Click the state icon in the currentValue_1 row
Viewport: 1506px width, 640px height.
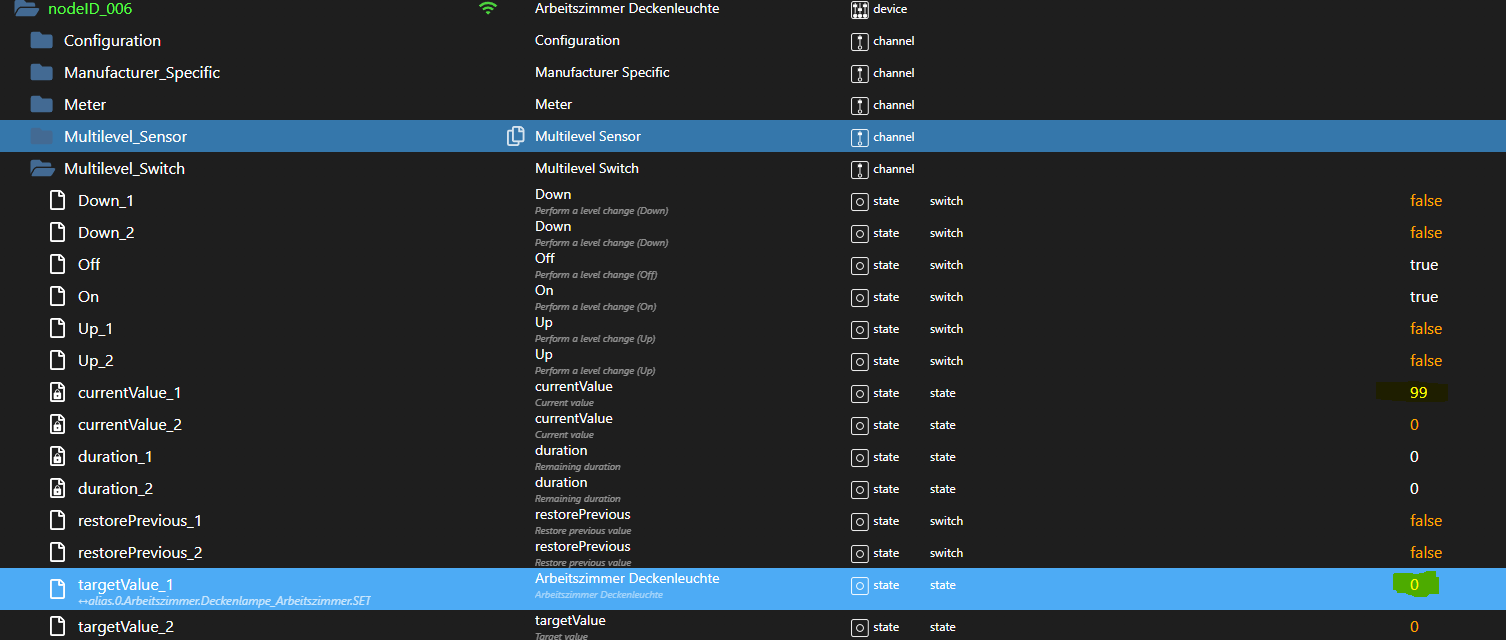click(x=859, y=393)
